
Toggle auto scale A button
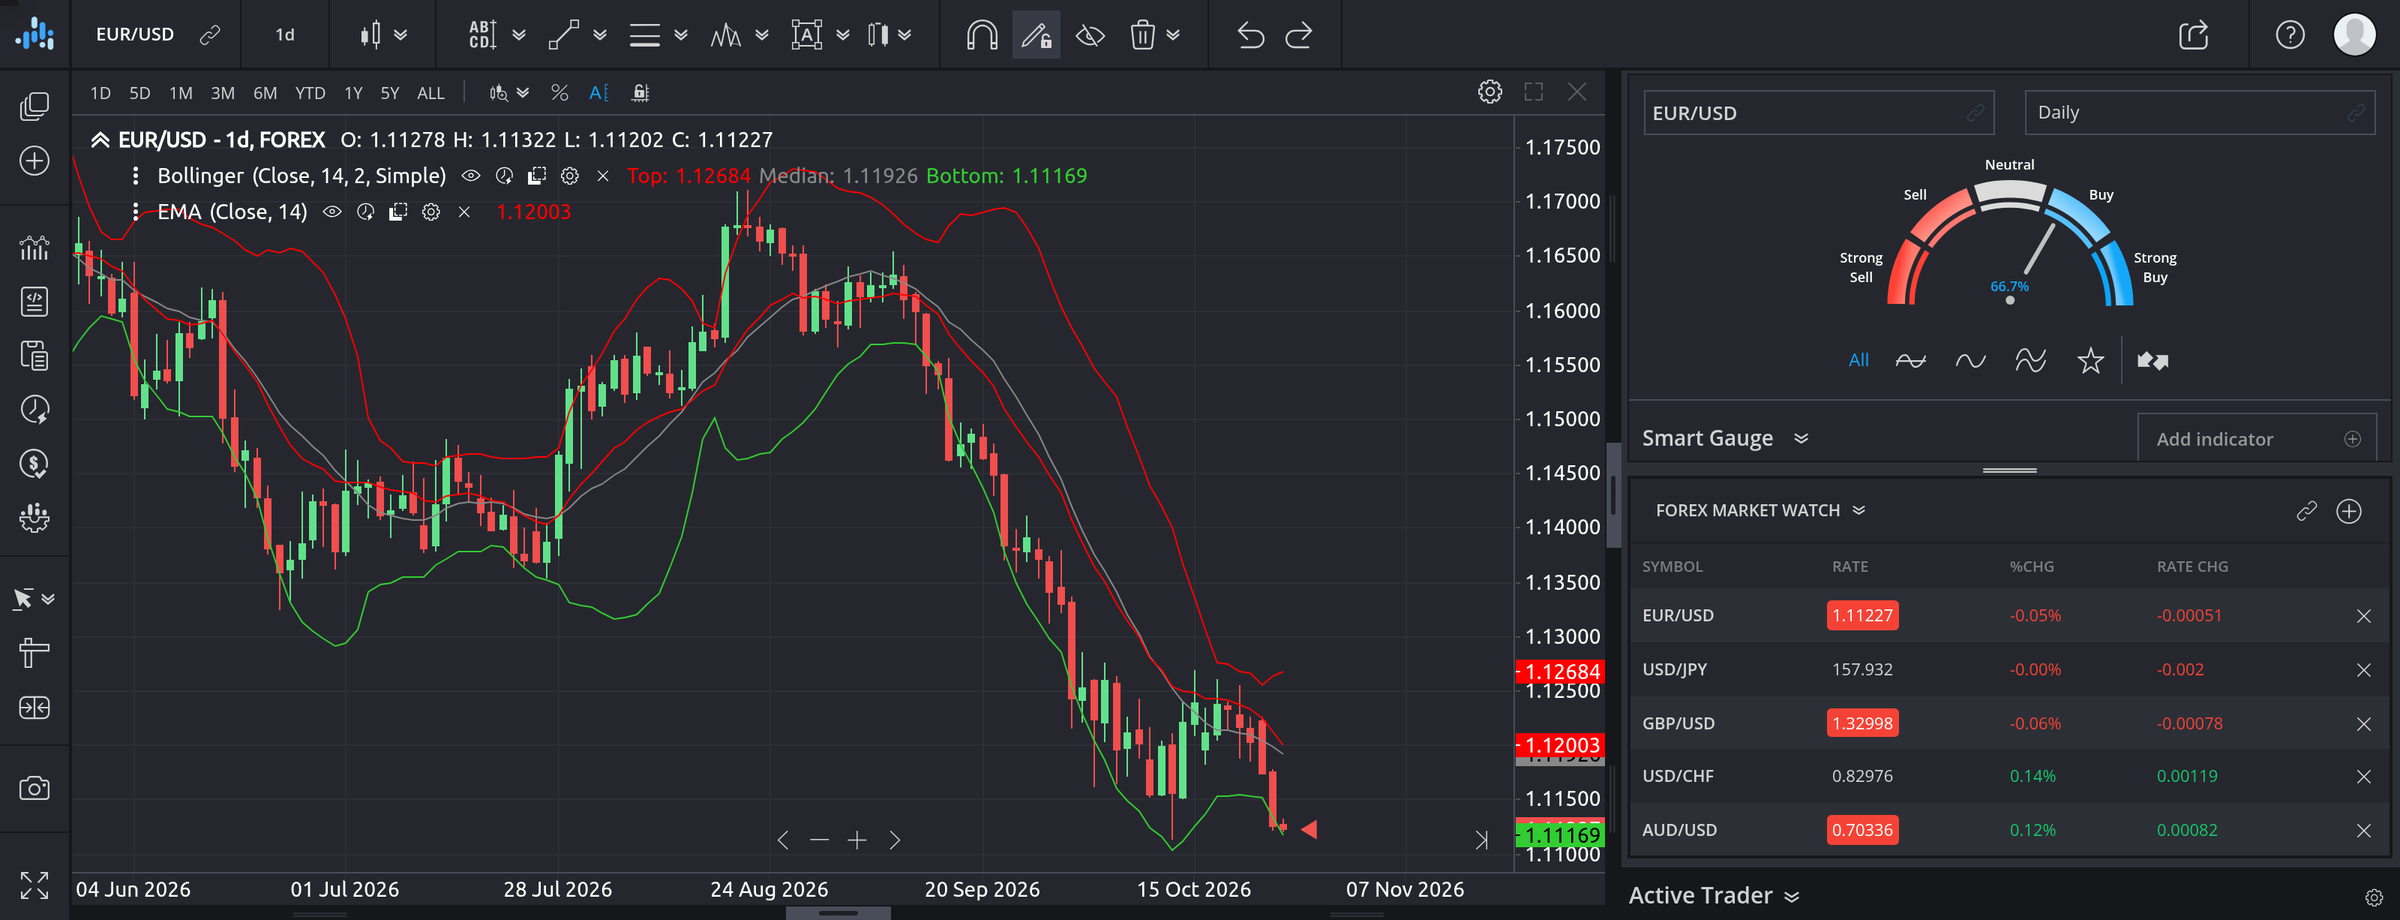click(598, 93)
